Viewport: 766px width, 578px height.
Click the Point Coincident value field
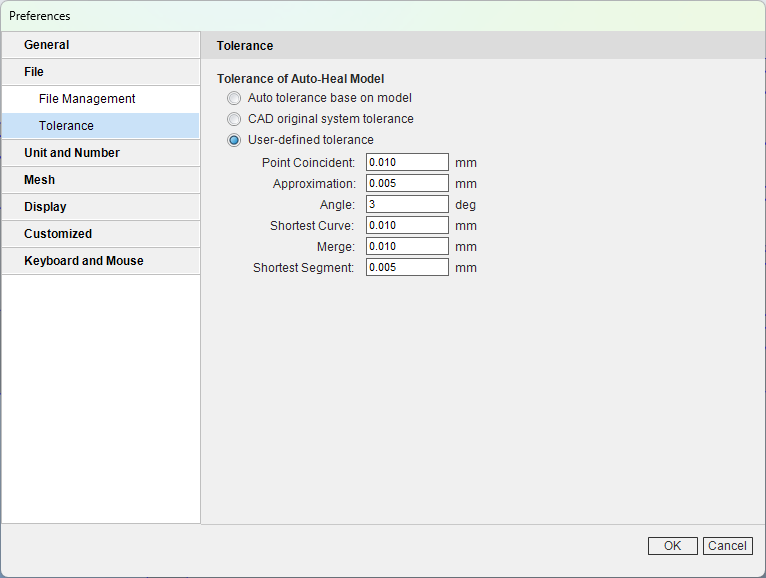point(407,162)
